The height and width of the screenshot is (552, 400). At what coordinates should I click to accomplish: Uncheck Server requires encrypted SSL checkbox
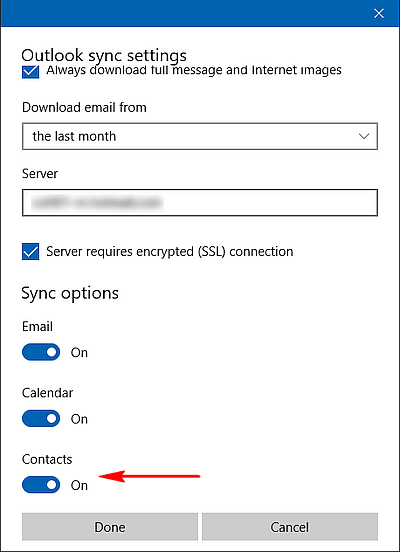coord(31,252)
